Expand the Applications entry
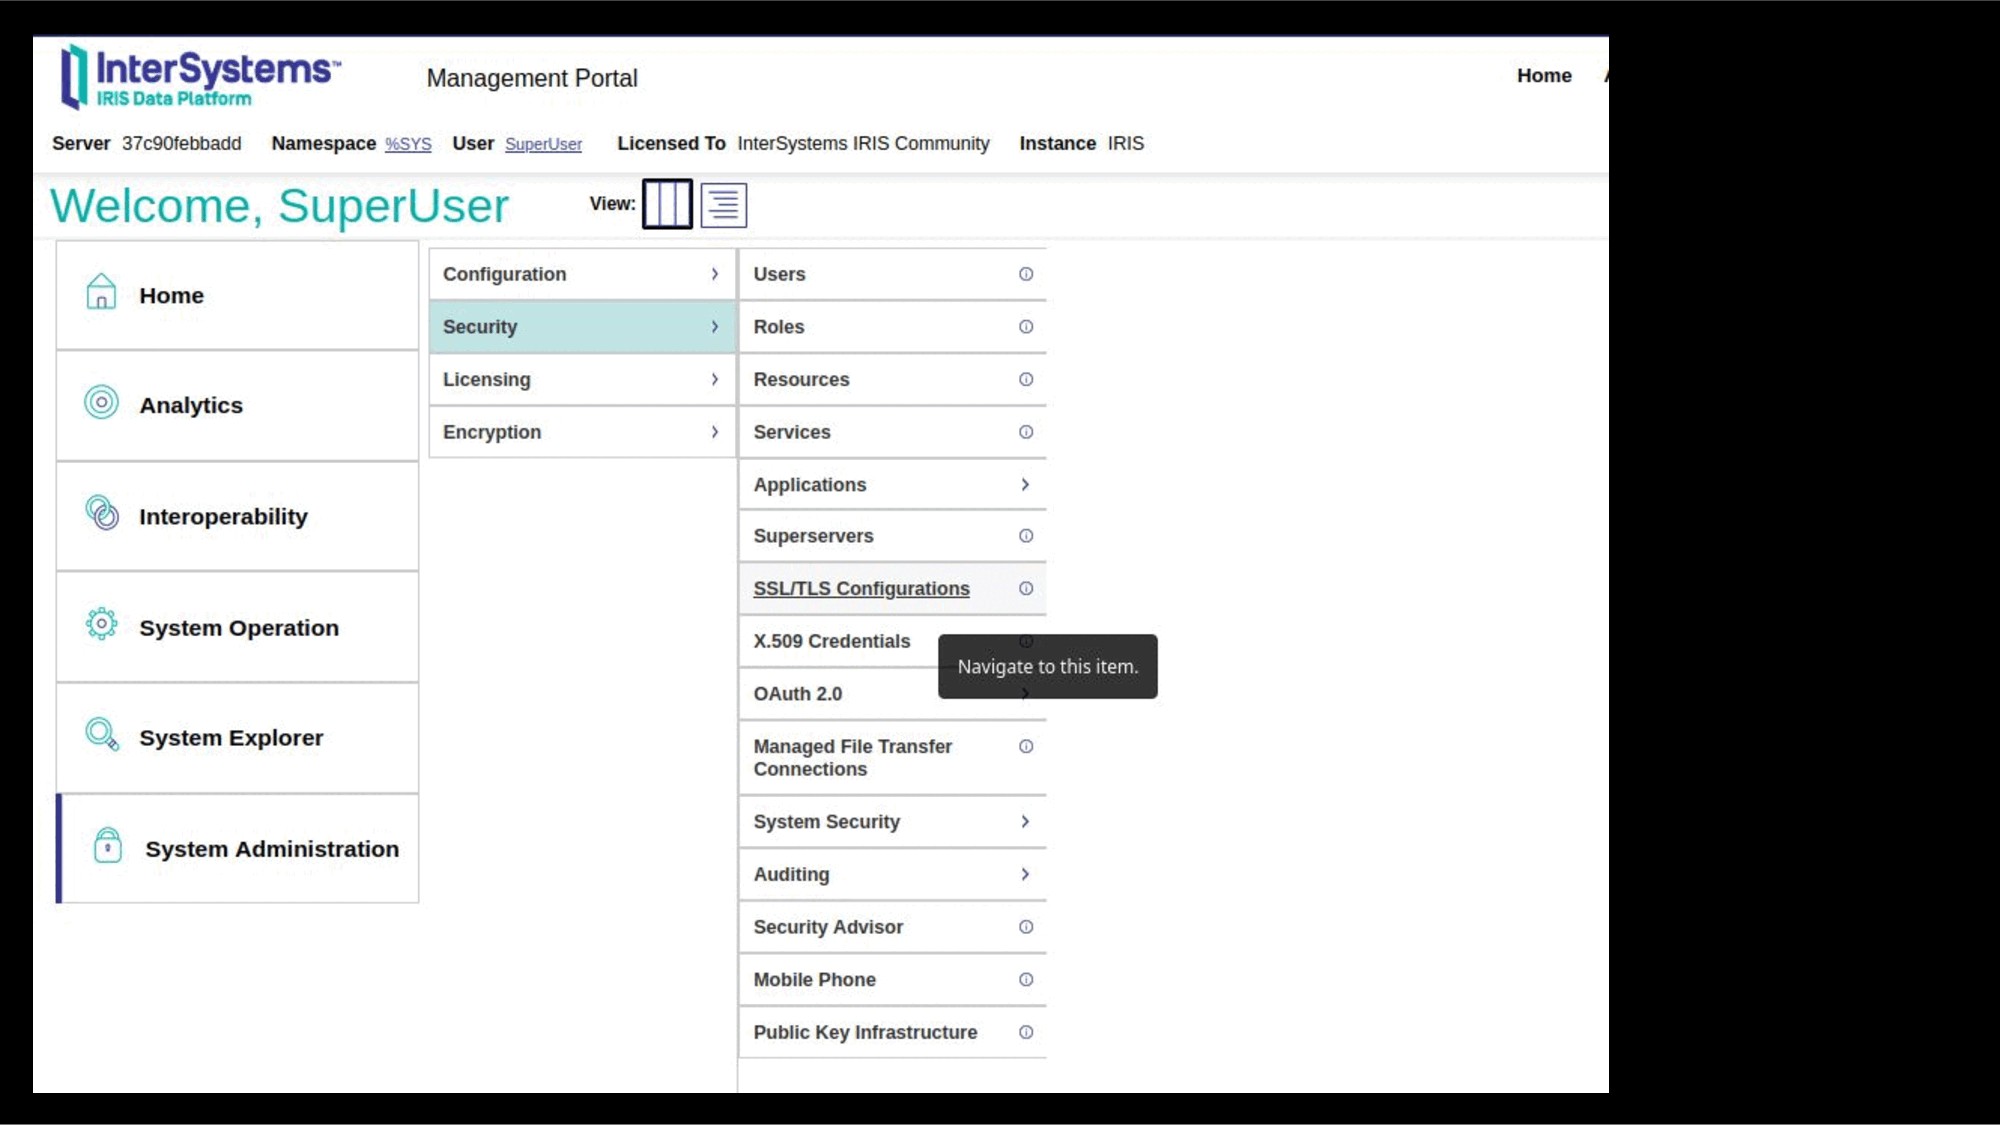2000x1125 pixels. (x=1025, y=484)
